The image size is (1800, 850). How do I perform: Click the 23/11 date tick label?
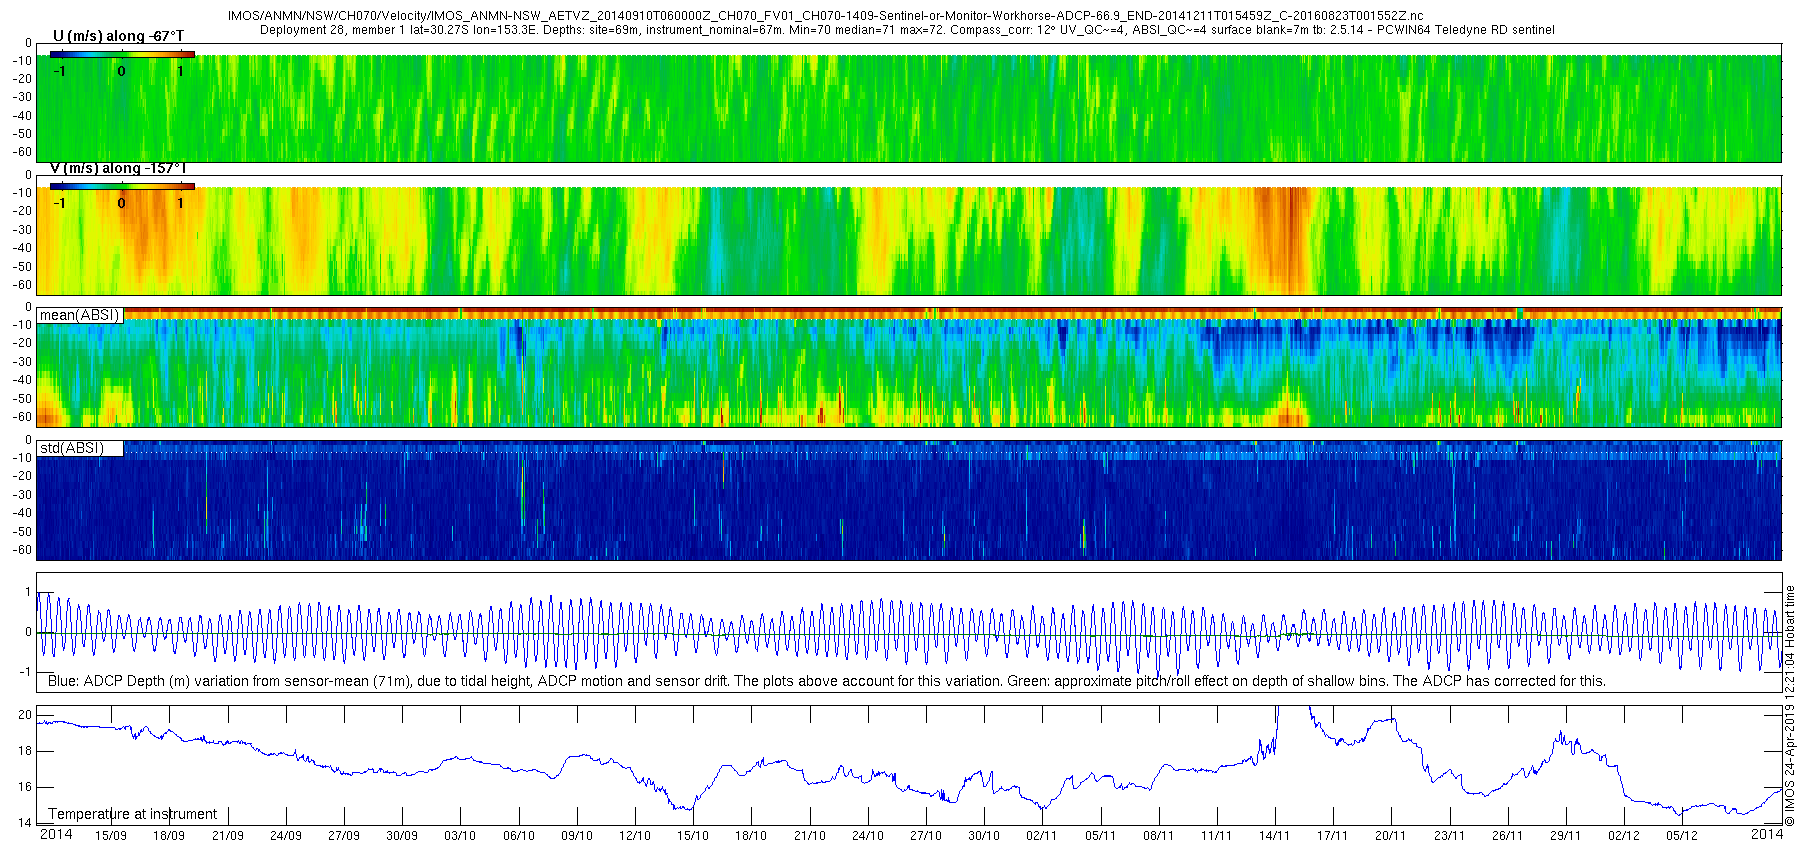pos(1449,836)
